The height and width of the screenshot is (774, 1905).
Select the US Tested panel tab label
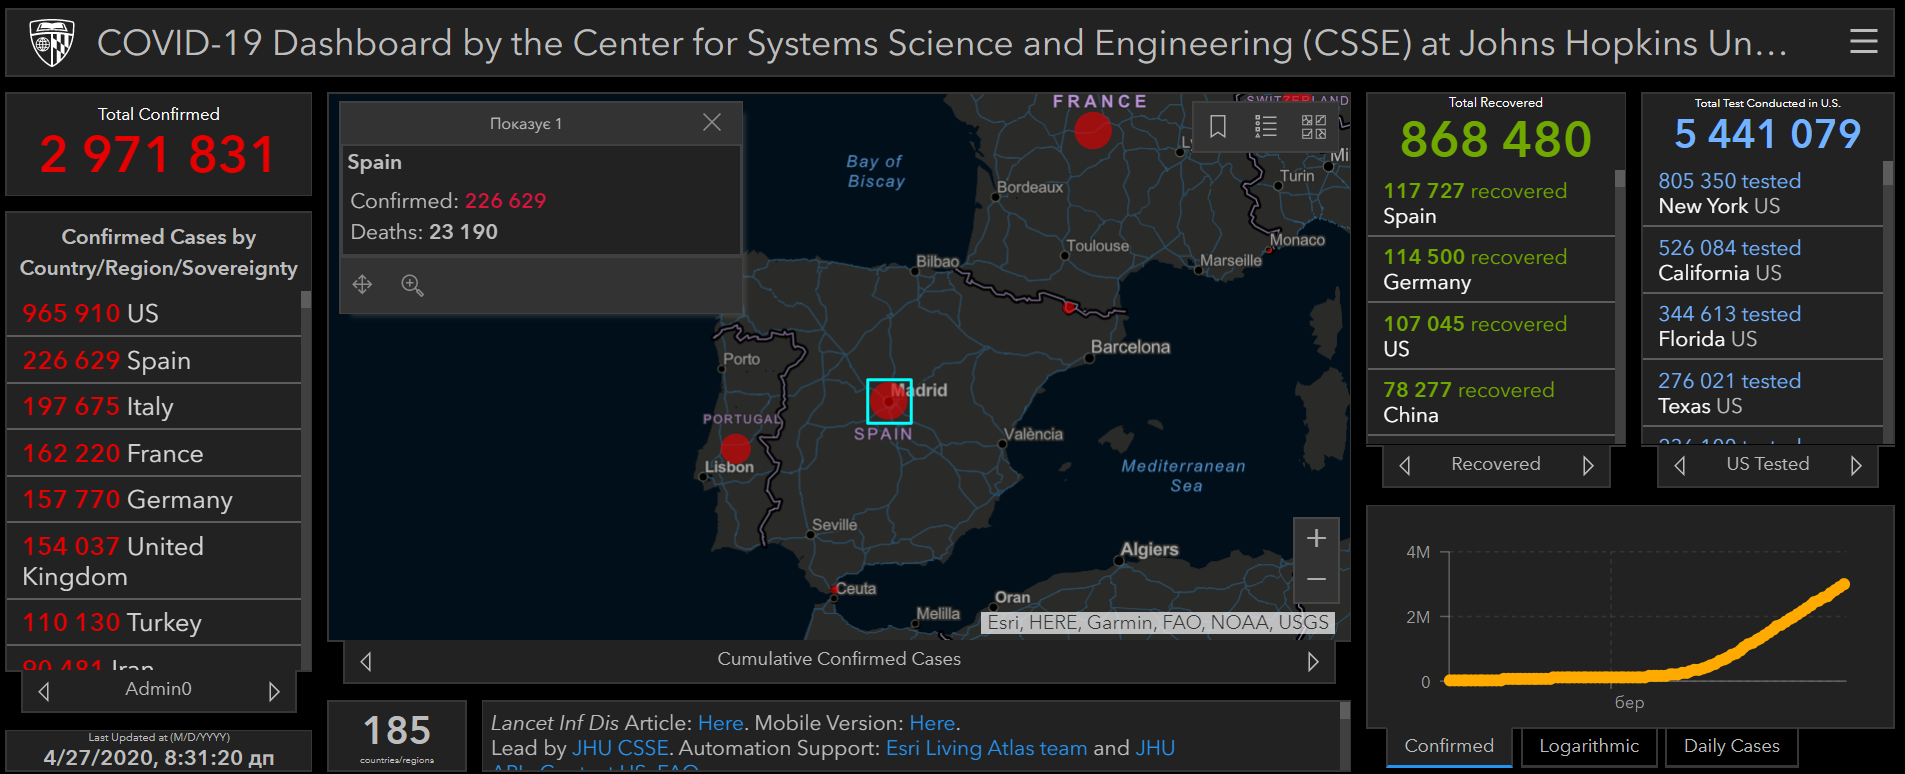[x=1768, y=464]
